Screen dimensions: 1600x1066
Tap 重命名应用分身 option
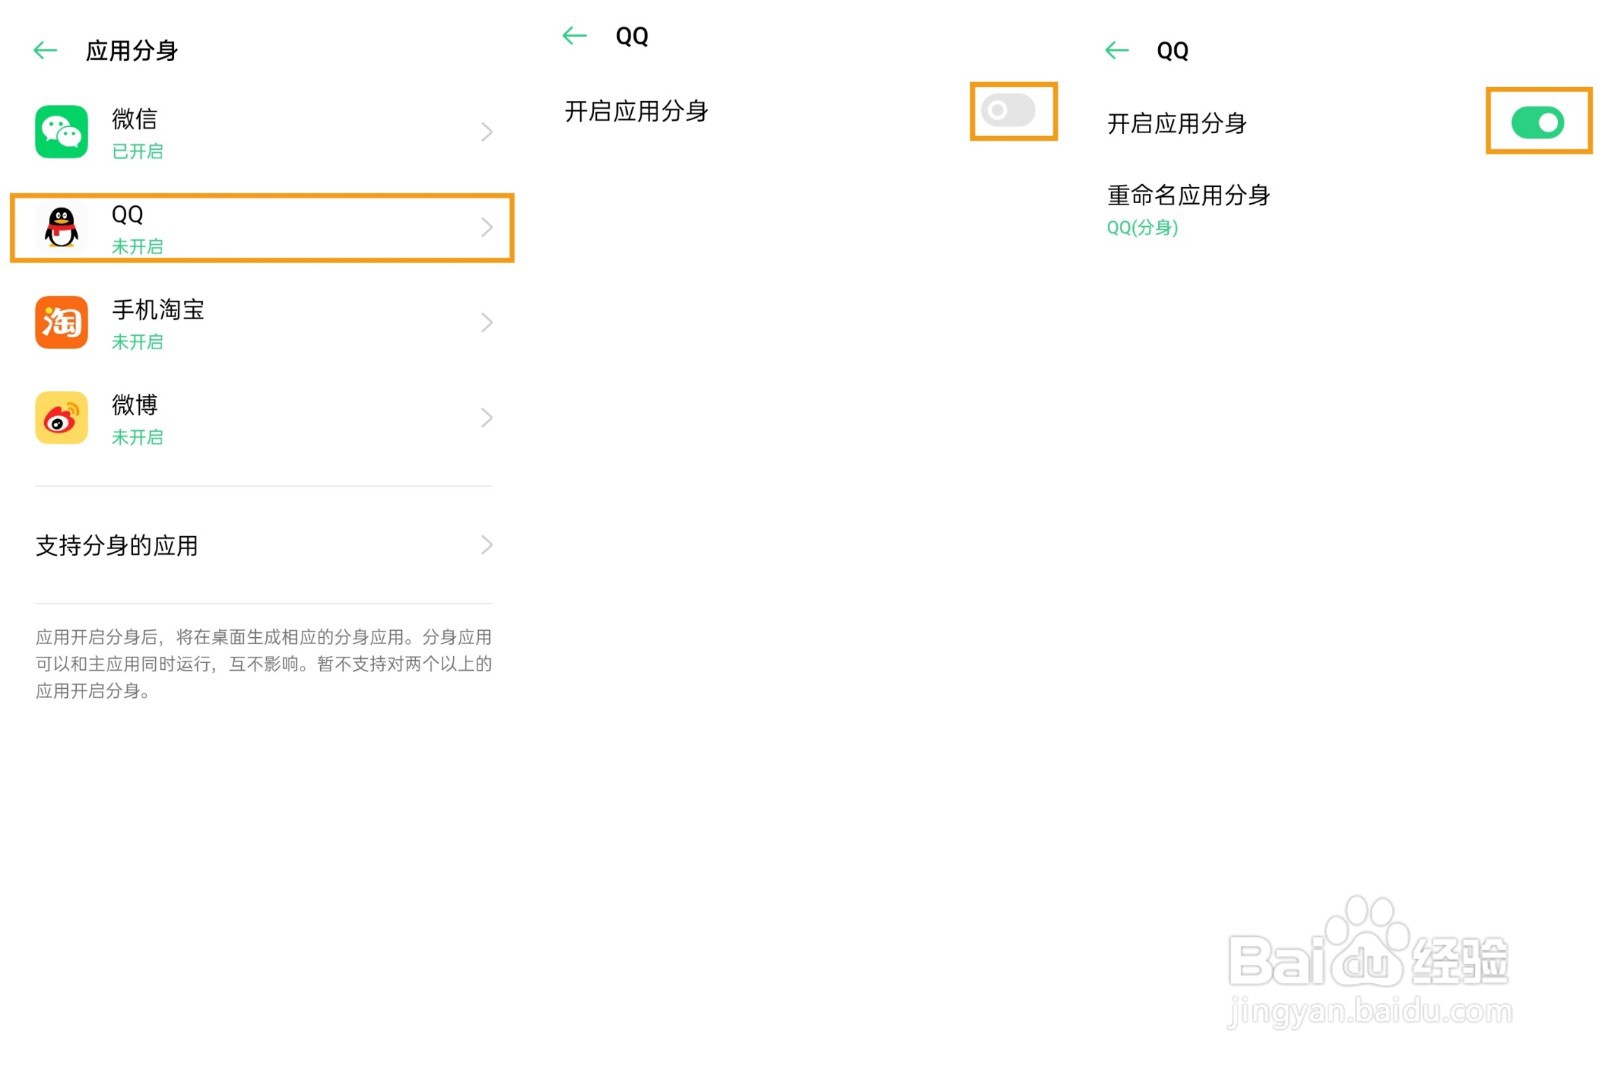tap(1187, 195)
